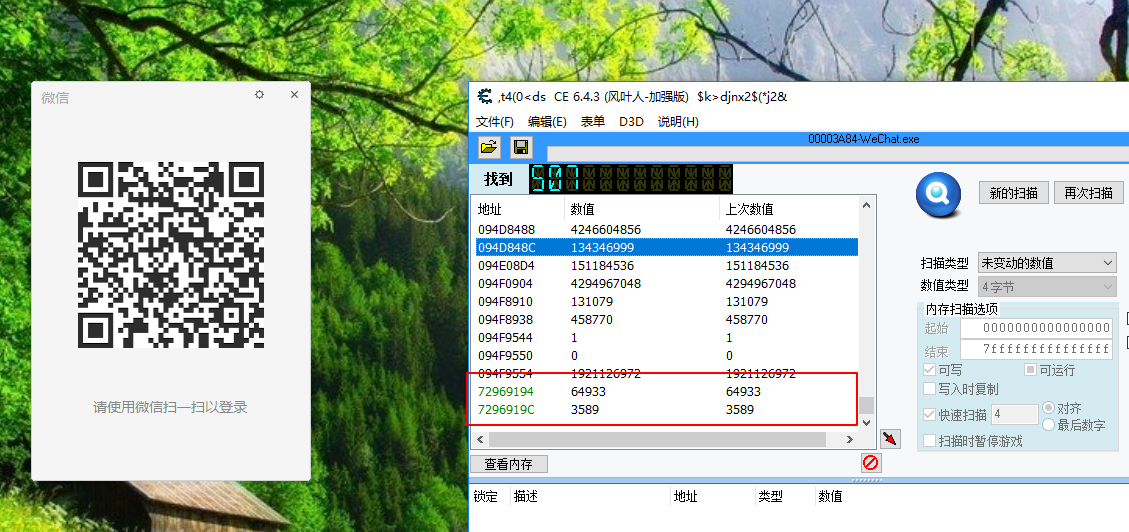Screen dimensions: 1129x532
Task: Select address row 094F8910
Action: point(667,302)
